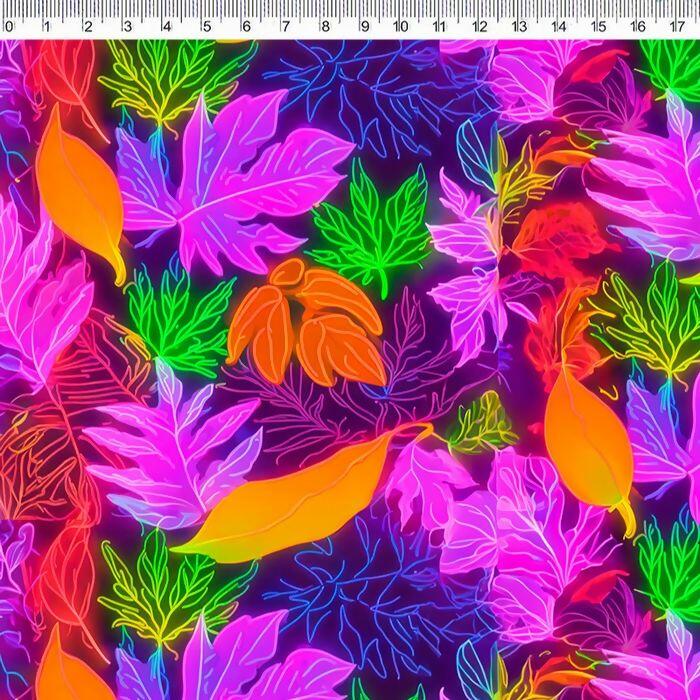Viewport: 700px width, 700px height.
Task: Select the number 12 on the ruler
Action: tap(480, 27)
